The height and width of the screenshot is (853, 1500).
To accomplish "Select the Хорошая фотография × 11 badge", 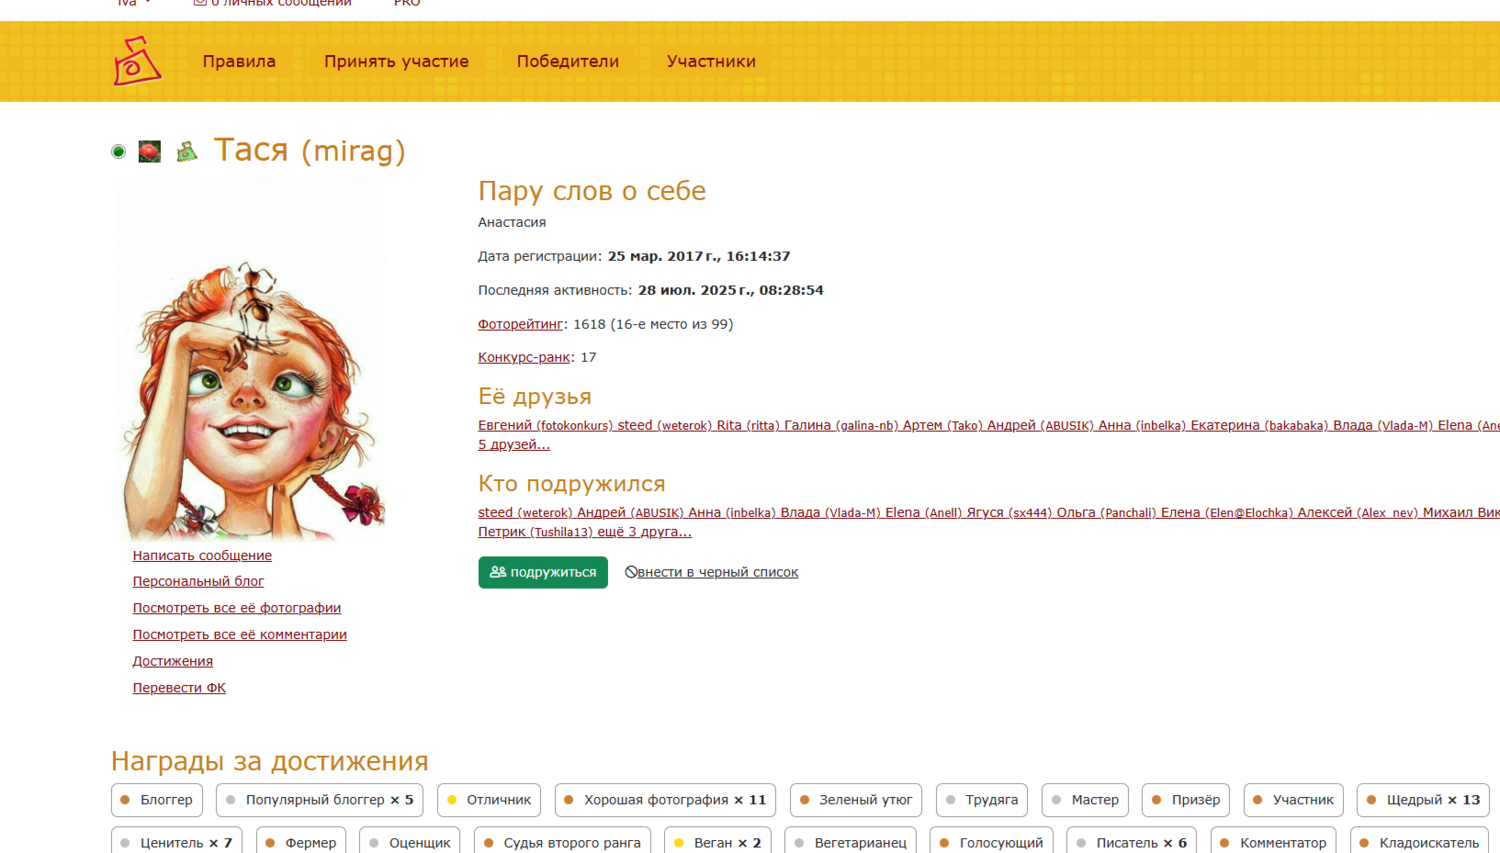I will coord(665,800).
